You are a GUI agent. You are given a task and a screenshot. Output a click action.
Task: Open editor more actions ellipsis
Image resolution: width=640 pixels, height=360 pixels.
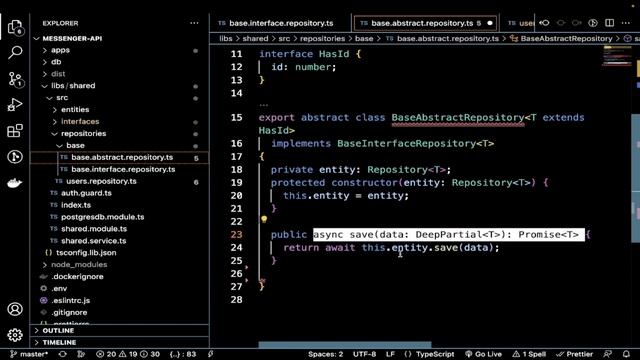pos(626,23)
